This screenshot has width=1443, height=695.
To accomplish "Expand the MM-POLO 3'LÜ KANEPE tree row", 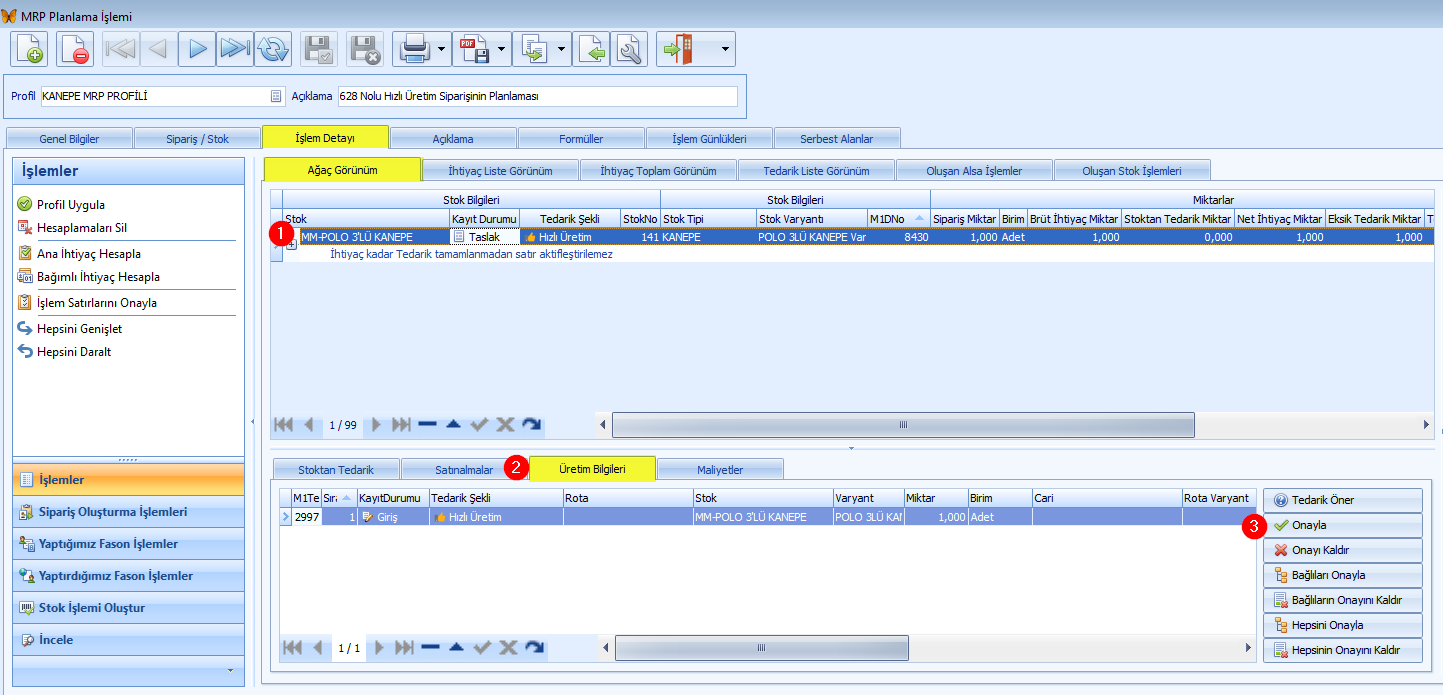I will coord(291,244).
